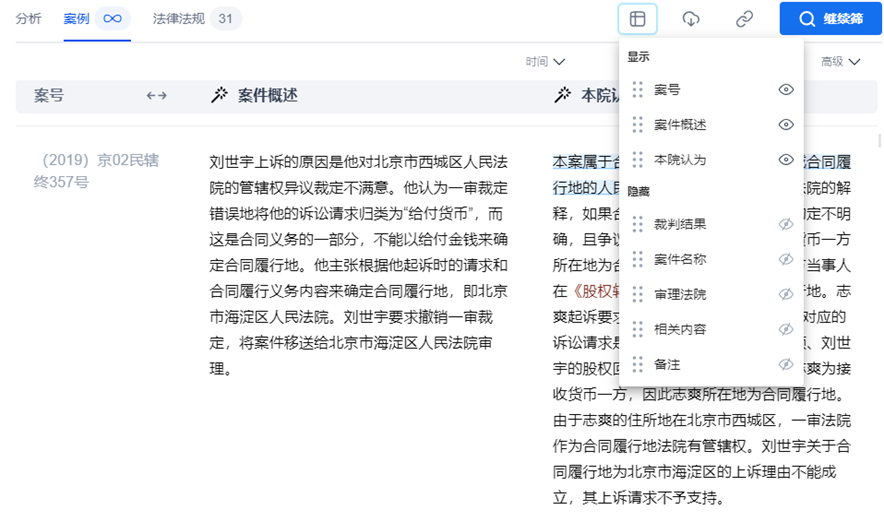Show the 备注 column via eye icon

click(x=786, y=364)
